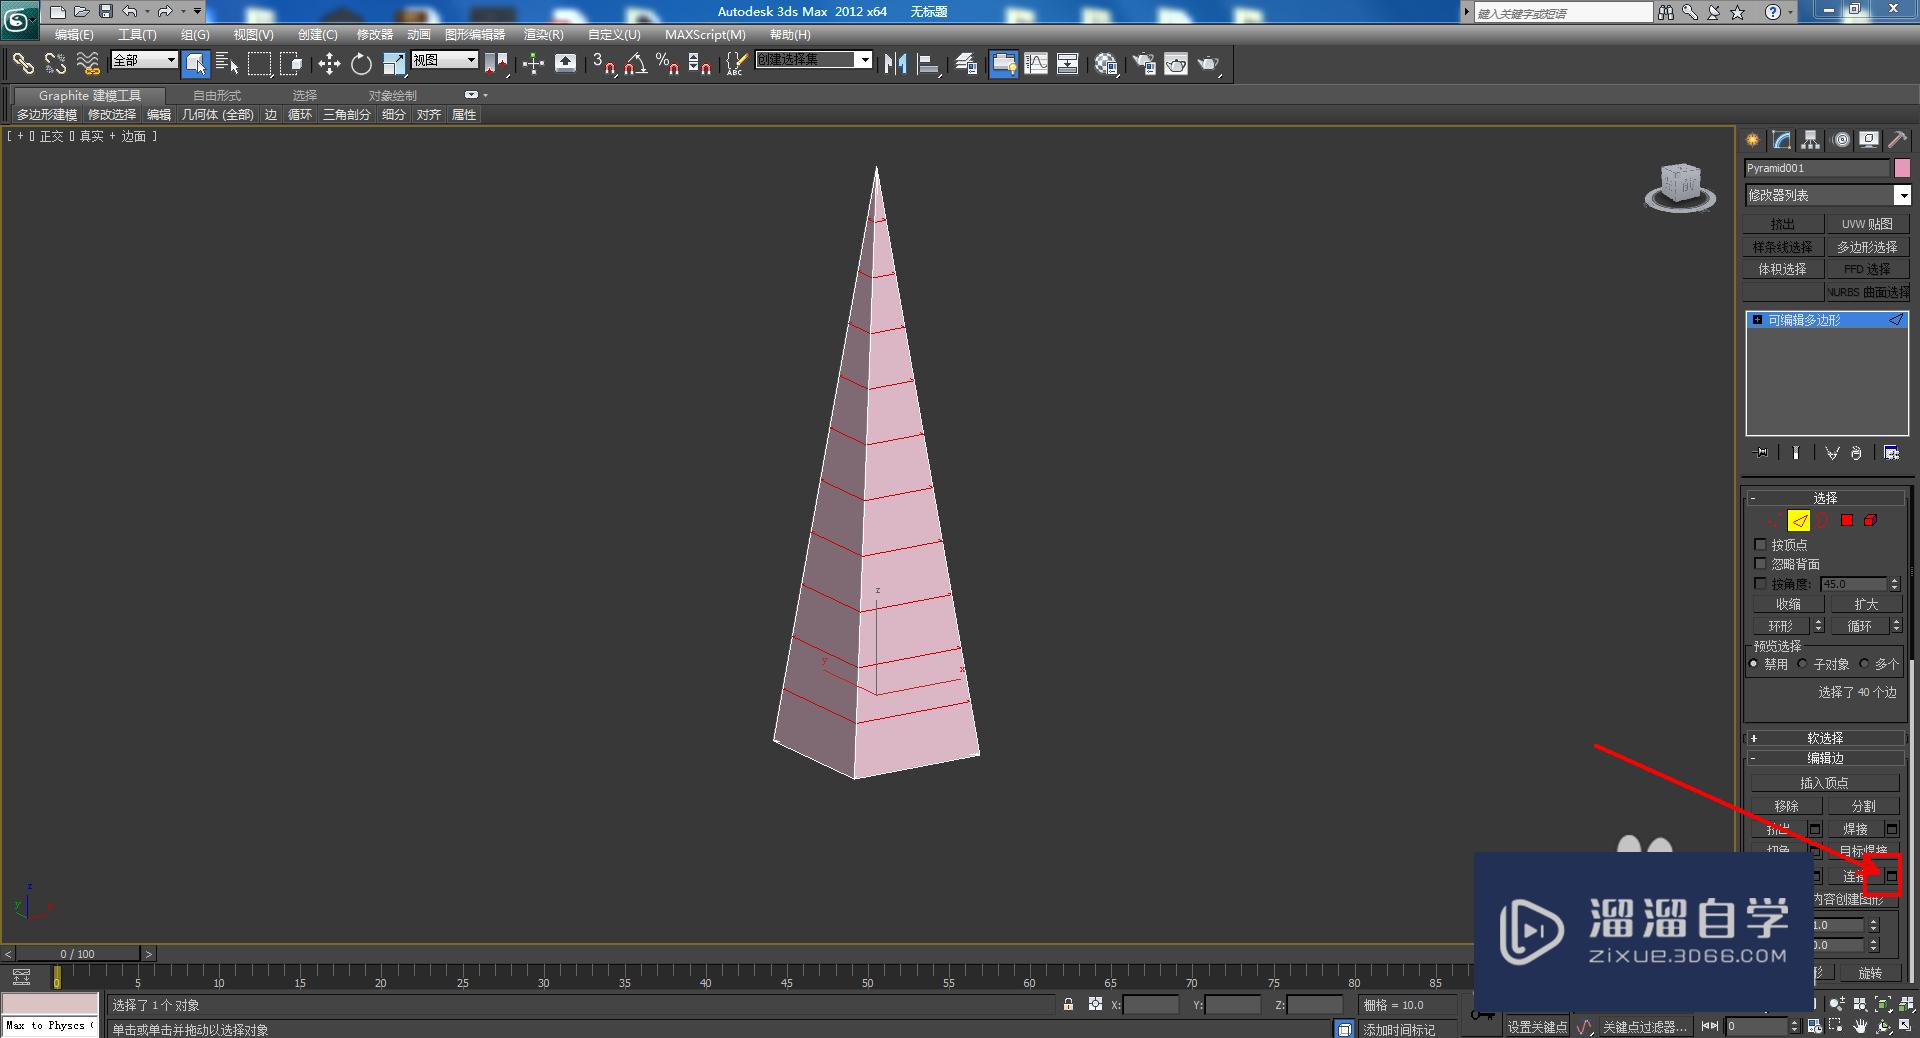Open the Curve Editor icon
This screenshot has width=1920, height=1038.
coord(1036,64)
